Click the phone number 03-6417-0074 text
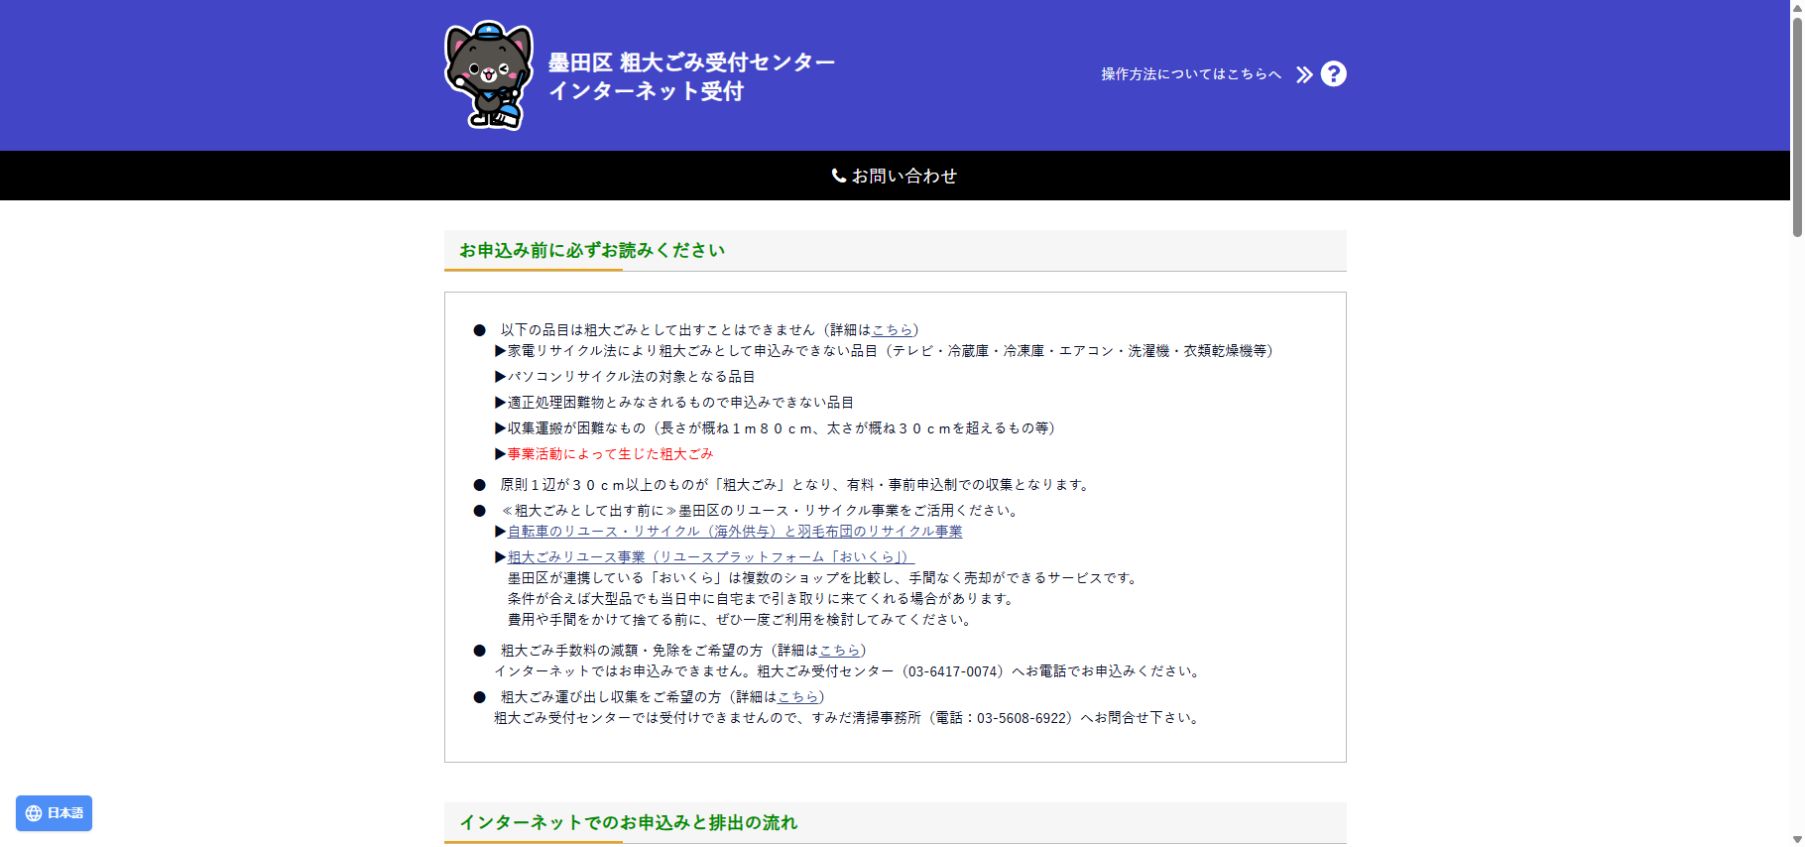 tap(954, 671)
